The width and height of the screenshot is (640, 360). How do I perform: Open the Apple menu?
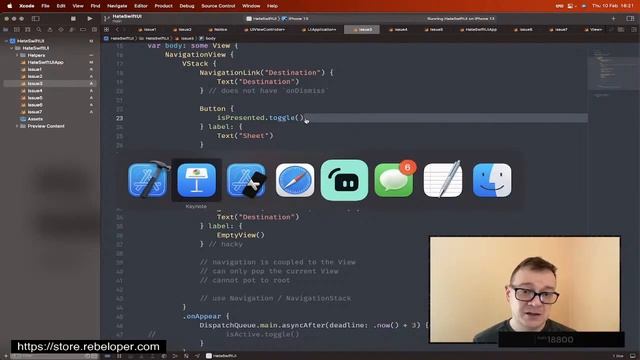pos(9,6)
